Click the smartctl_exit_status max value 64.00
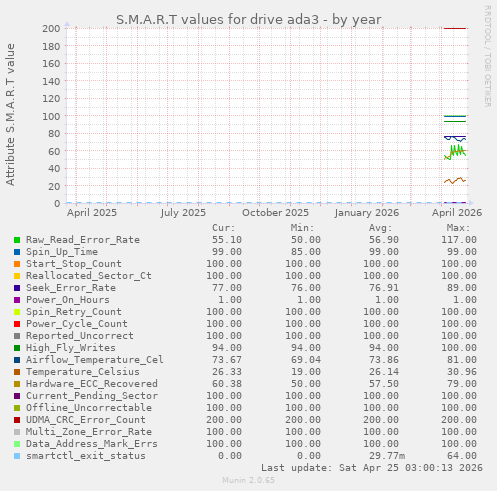 click(x=462, y=456)
